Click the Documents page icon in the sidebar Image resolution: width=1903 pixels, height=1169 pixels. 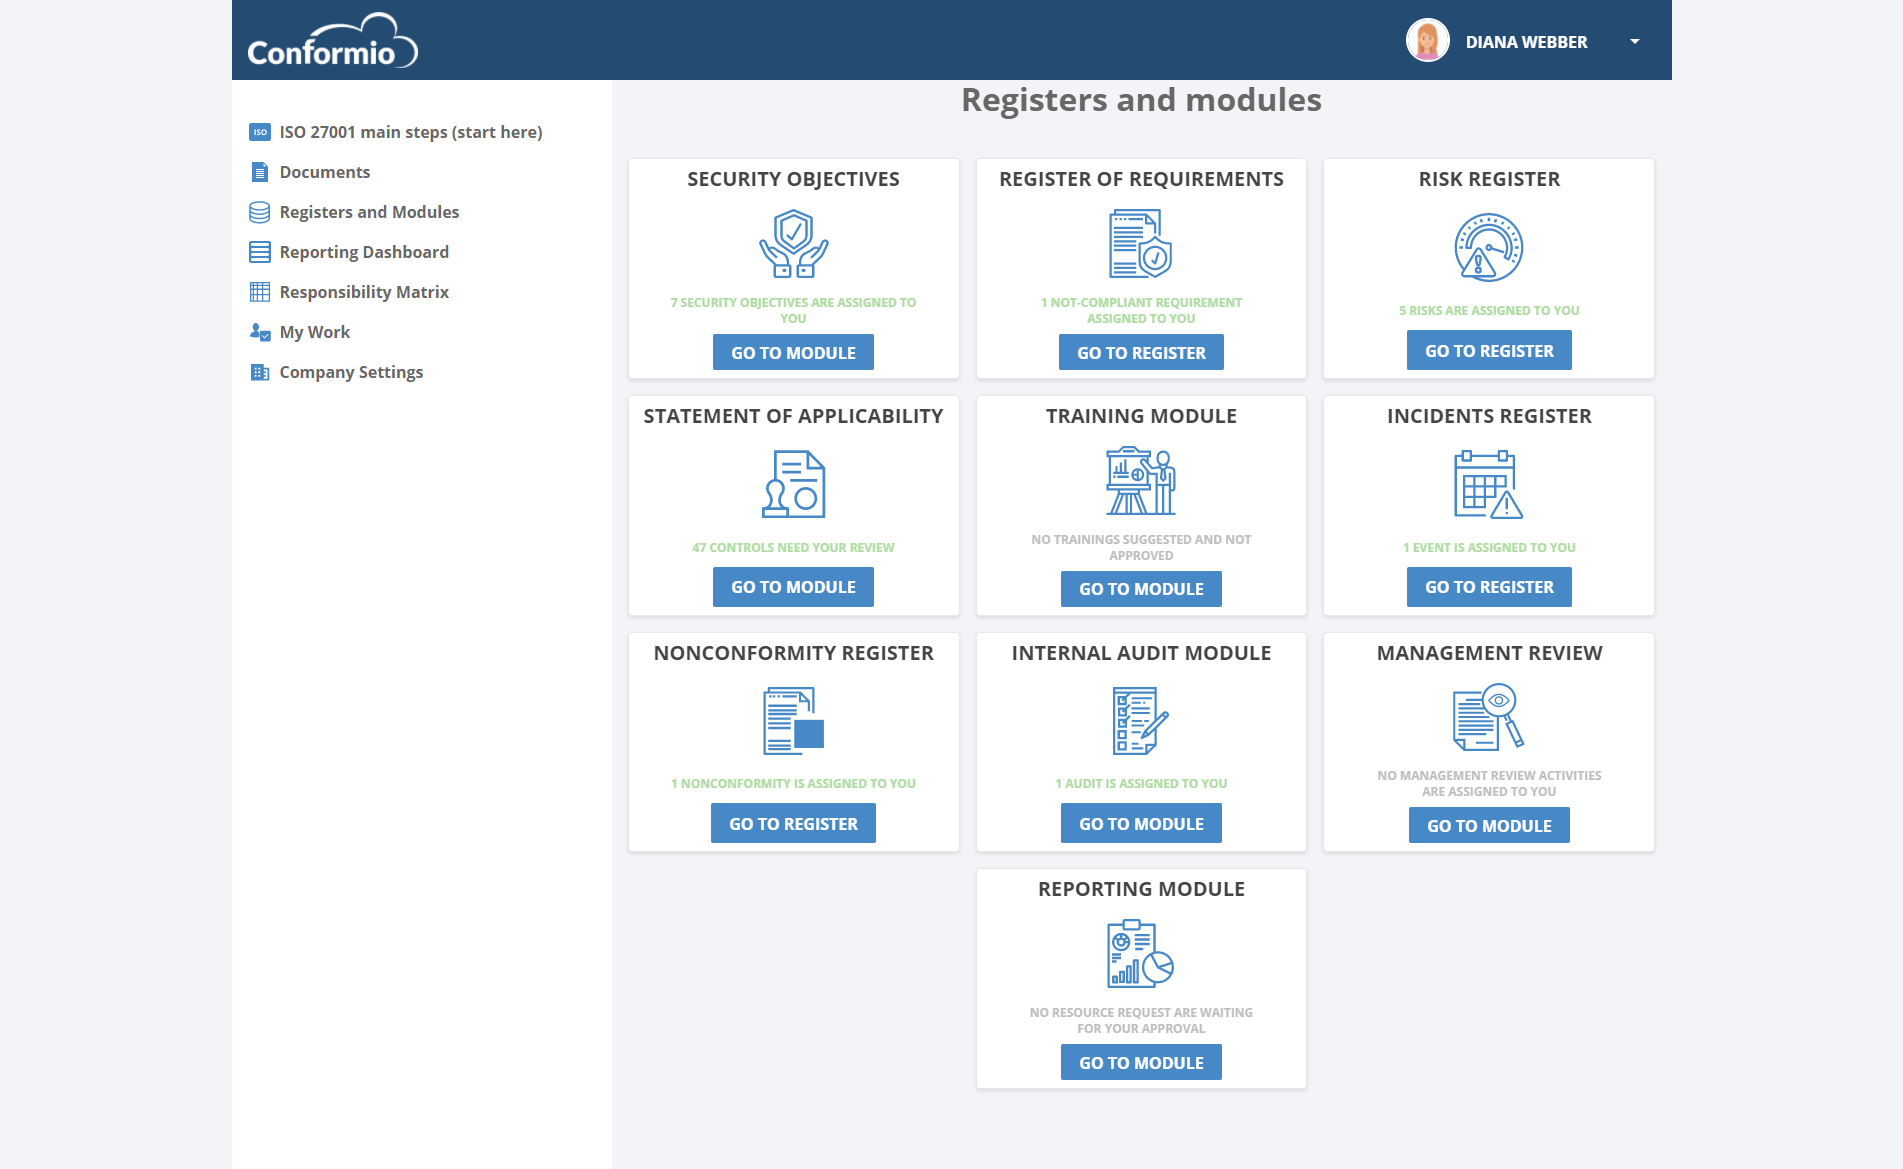[260, 172]
